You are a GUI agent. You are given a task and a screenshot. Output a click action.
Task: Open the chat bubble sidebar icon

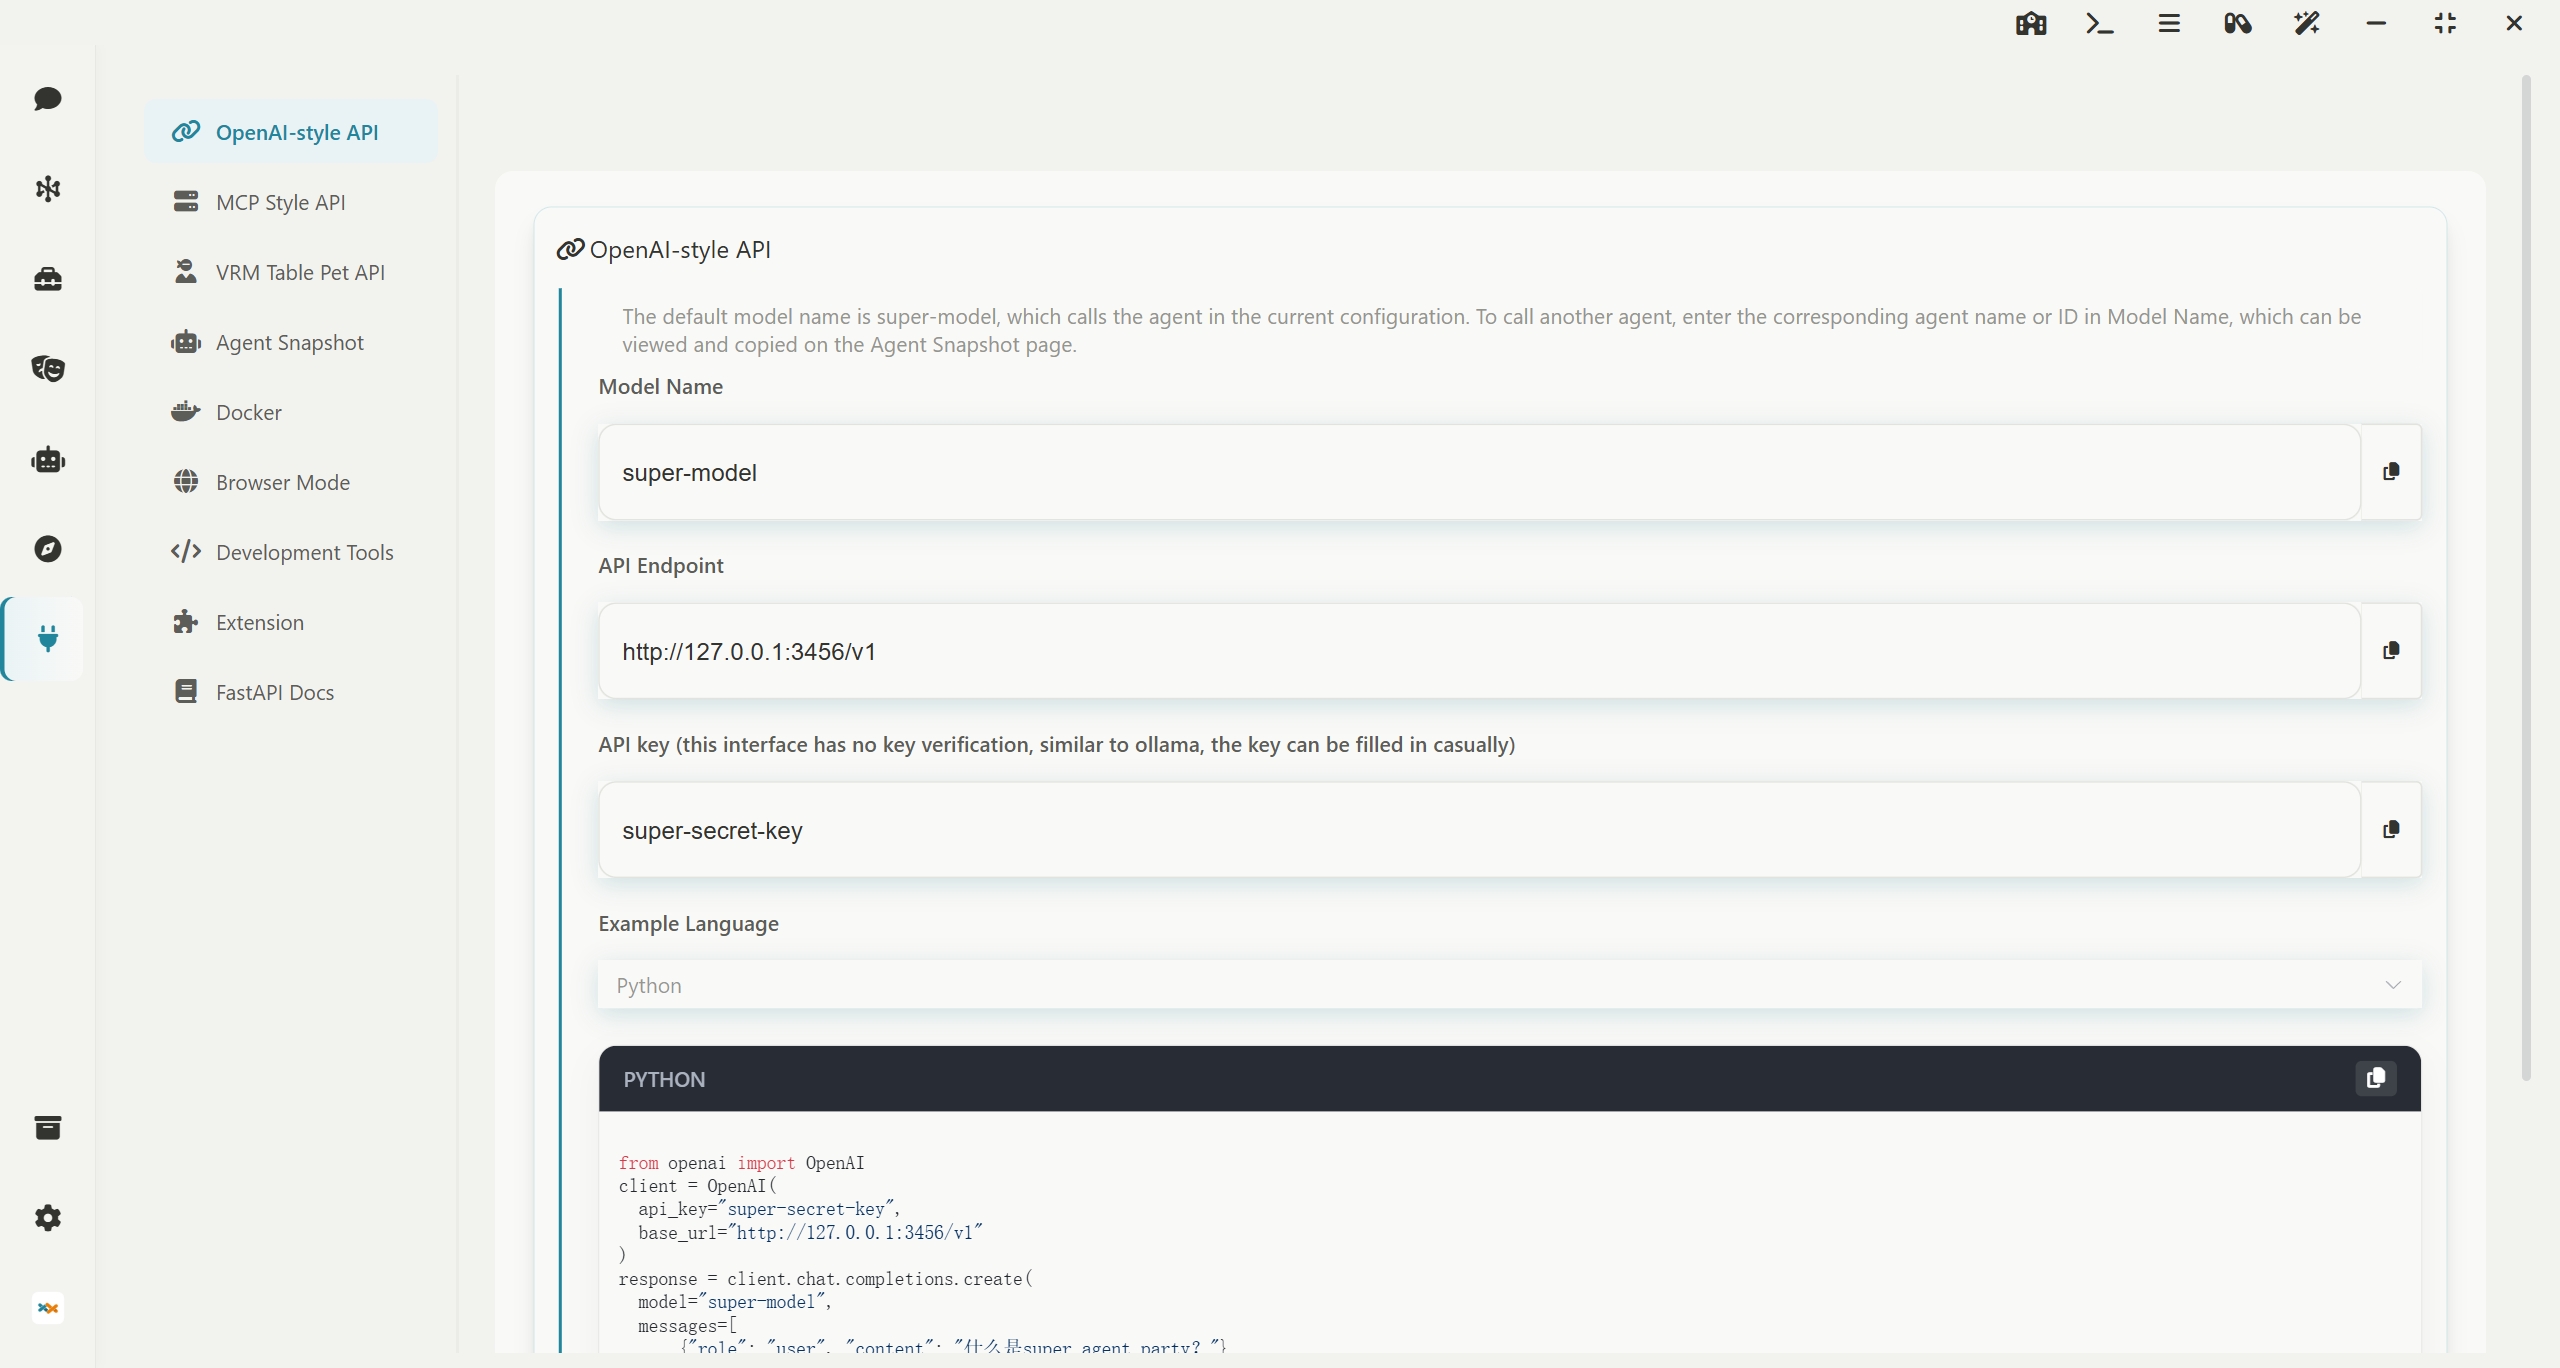coord(48,99)
